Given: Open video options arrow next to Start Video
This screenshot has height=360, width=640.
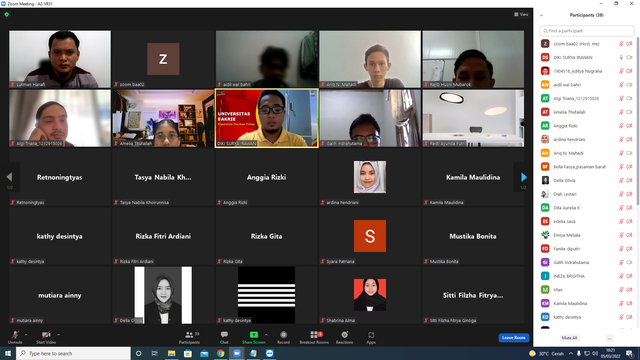Looking at the screenshot, I should click(x=59, y=335).
